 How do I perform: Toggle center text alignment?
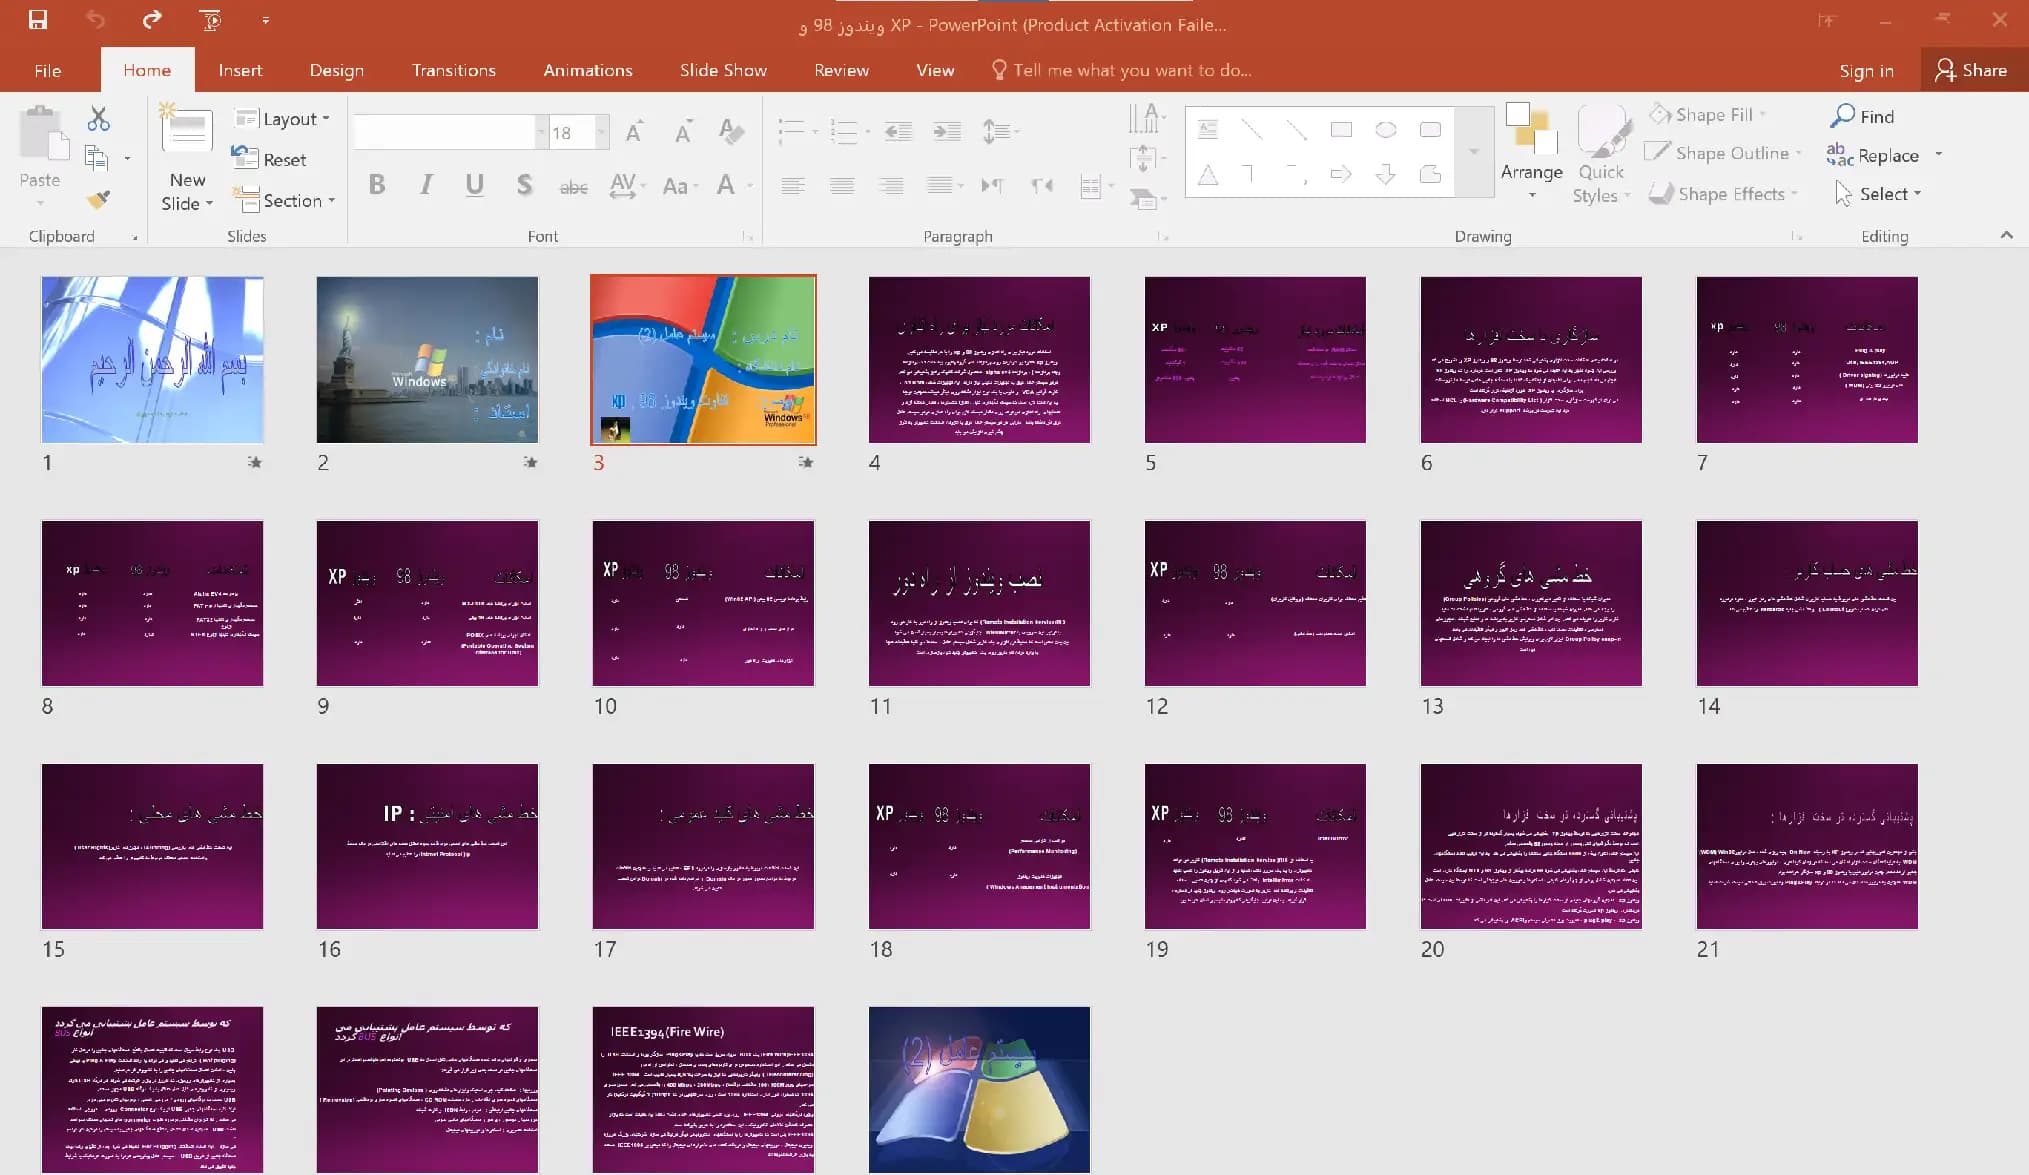tap(842, 186)
